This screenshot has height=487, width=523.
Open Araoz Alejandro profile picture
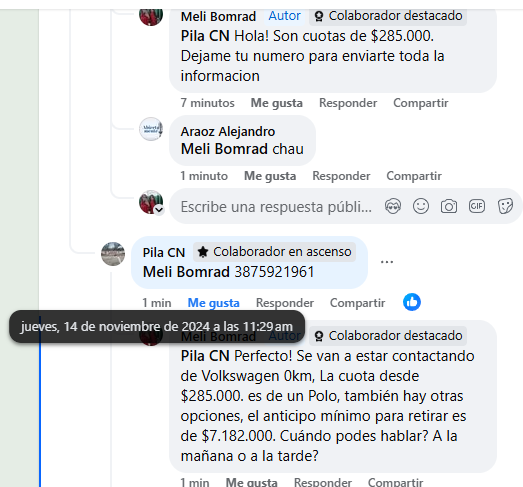[x=151, y=129]
